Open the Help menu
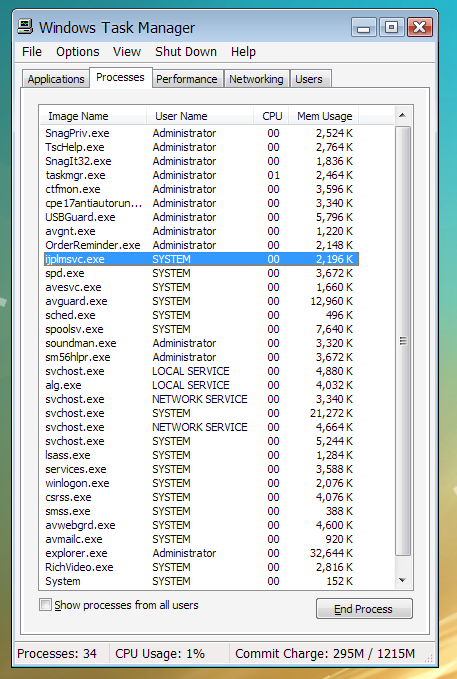This screenshot has width=457, height=679. (243, 52)
